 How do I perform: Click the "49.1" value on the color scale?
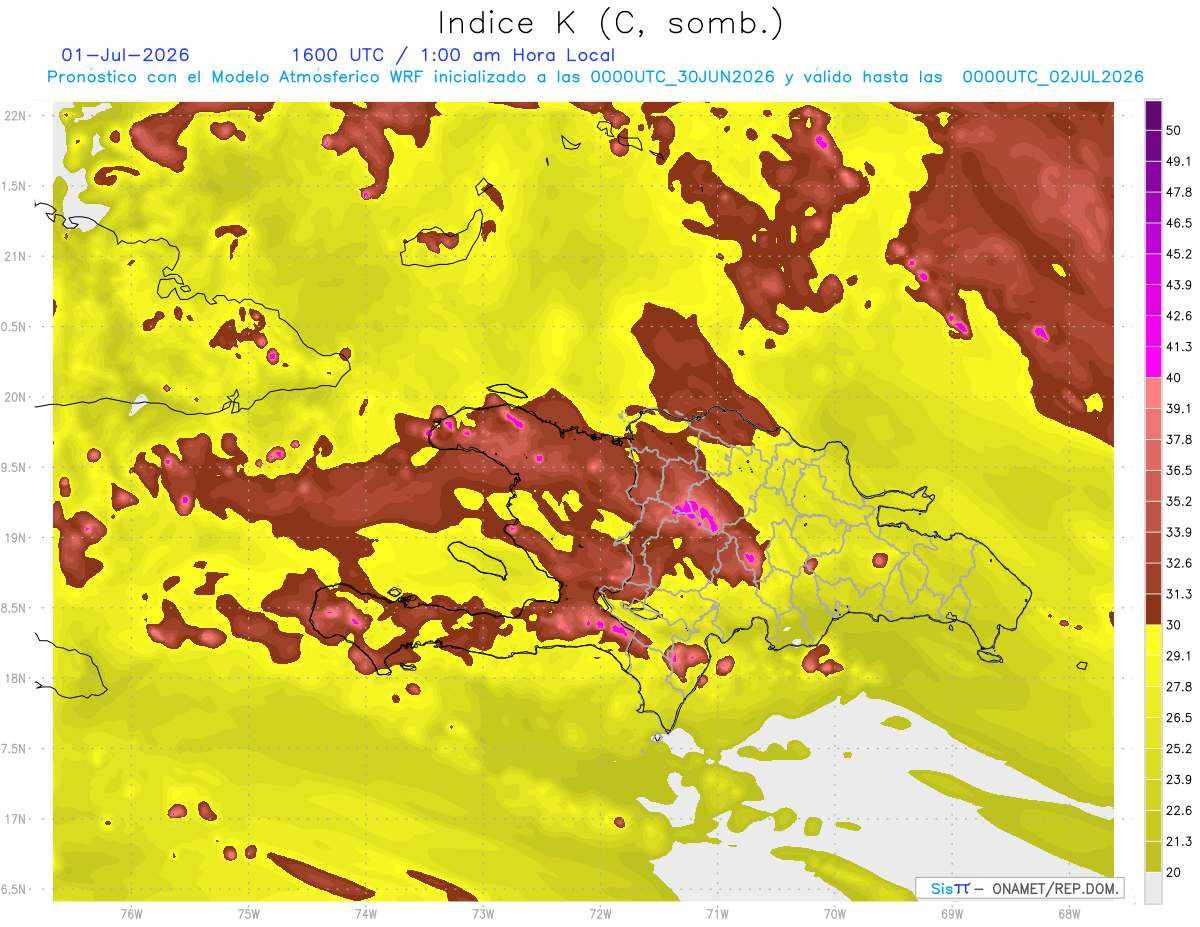coord(1178,161)
